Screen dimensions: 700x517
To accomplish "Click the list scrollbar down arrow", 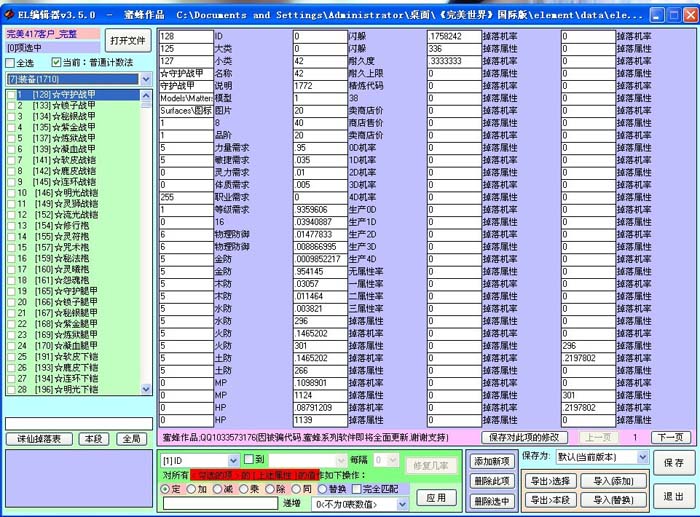I will (x=146, y=389).
